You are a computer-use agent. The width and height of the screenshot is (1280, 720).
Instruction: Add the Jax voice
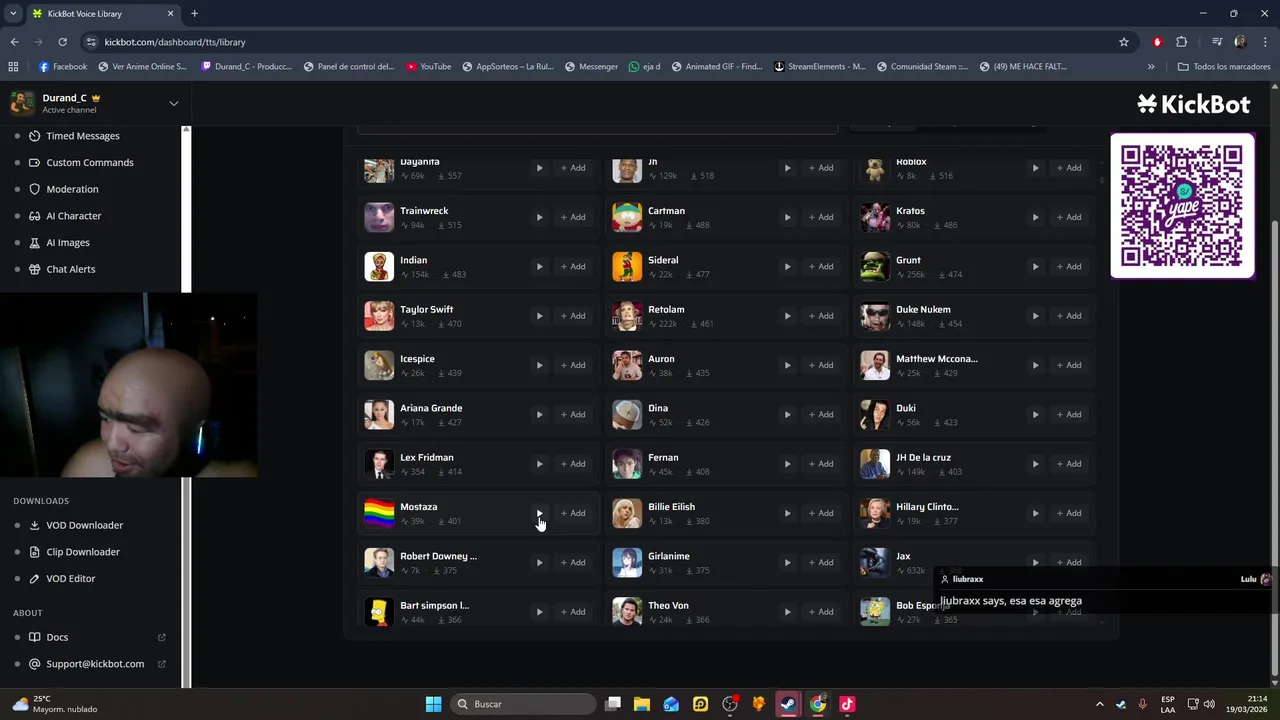(x=1069, y=562)
